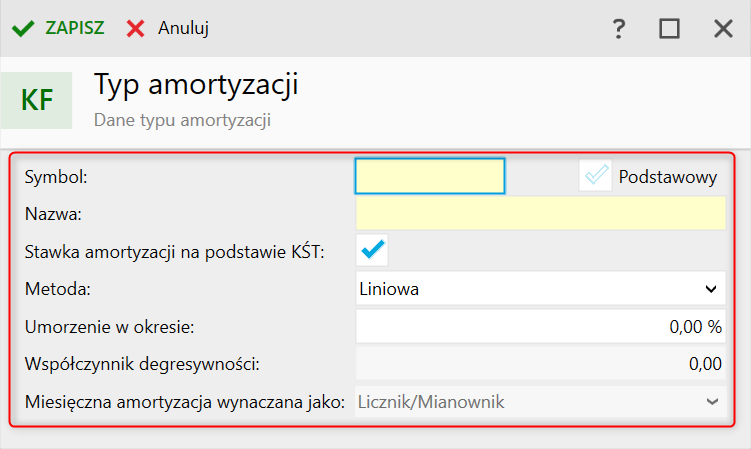Viewport: 751px width, 449px height.
Task: Open help with the question mark icon
Action: pyautogui.click(x=619, y=29)
